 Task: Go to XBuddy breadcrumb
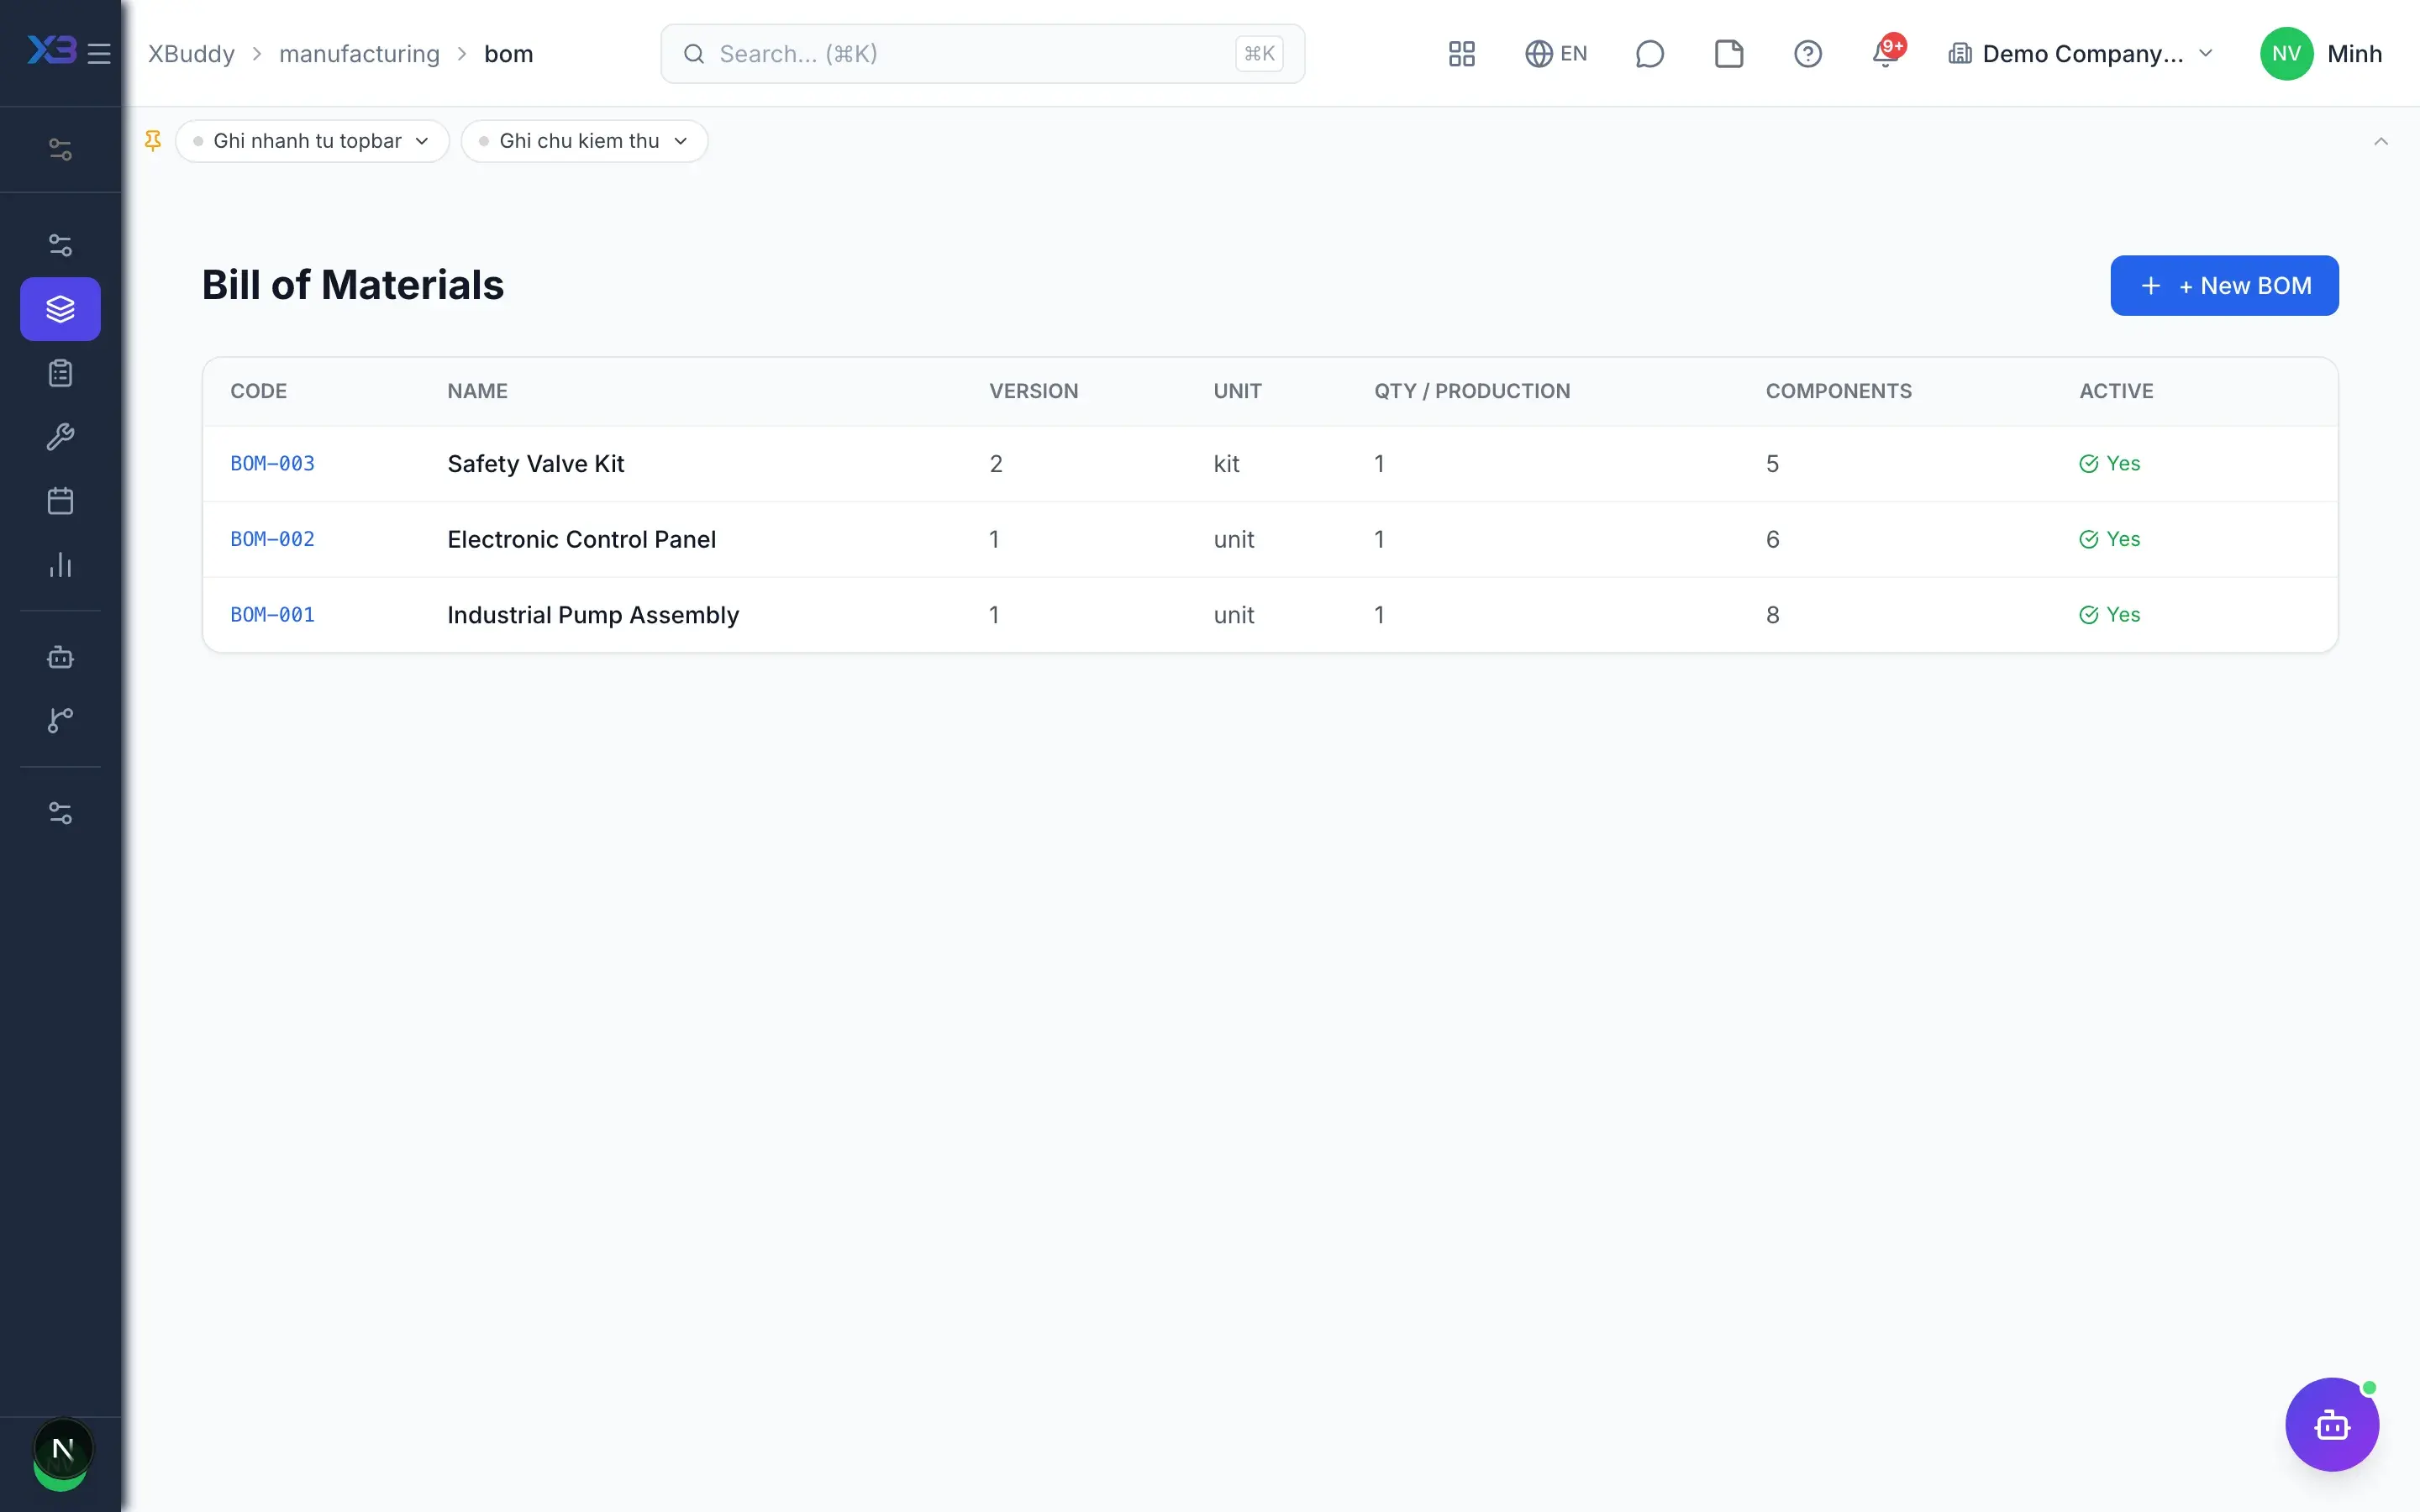point(191,54)
